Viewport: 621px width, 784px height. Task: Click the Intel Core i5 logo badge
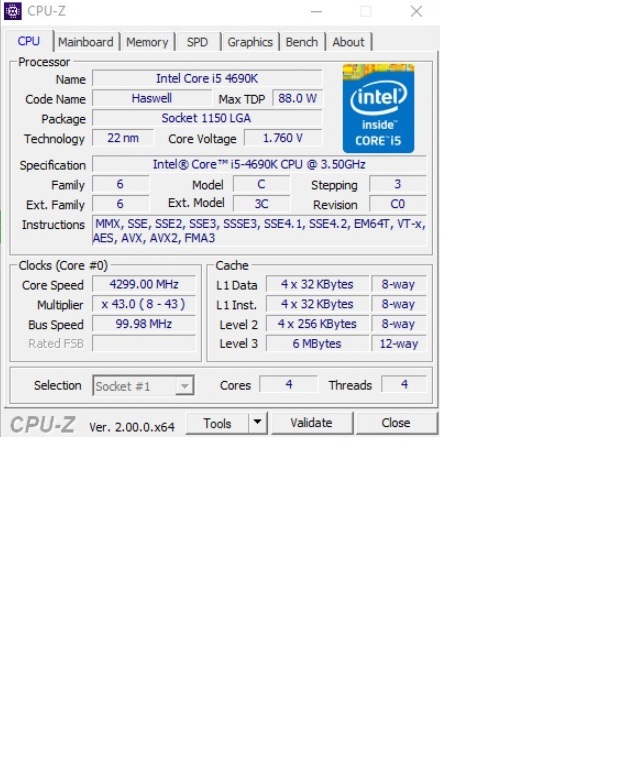pyautogui.click(x=378, y=108)
